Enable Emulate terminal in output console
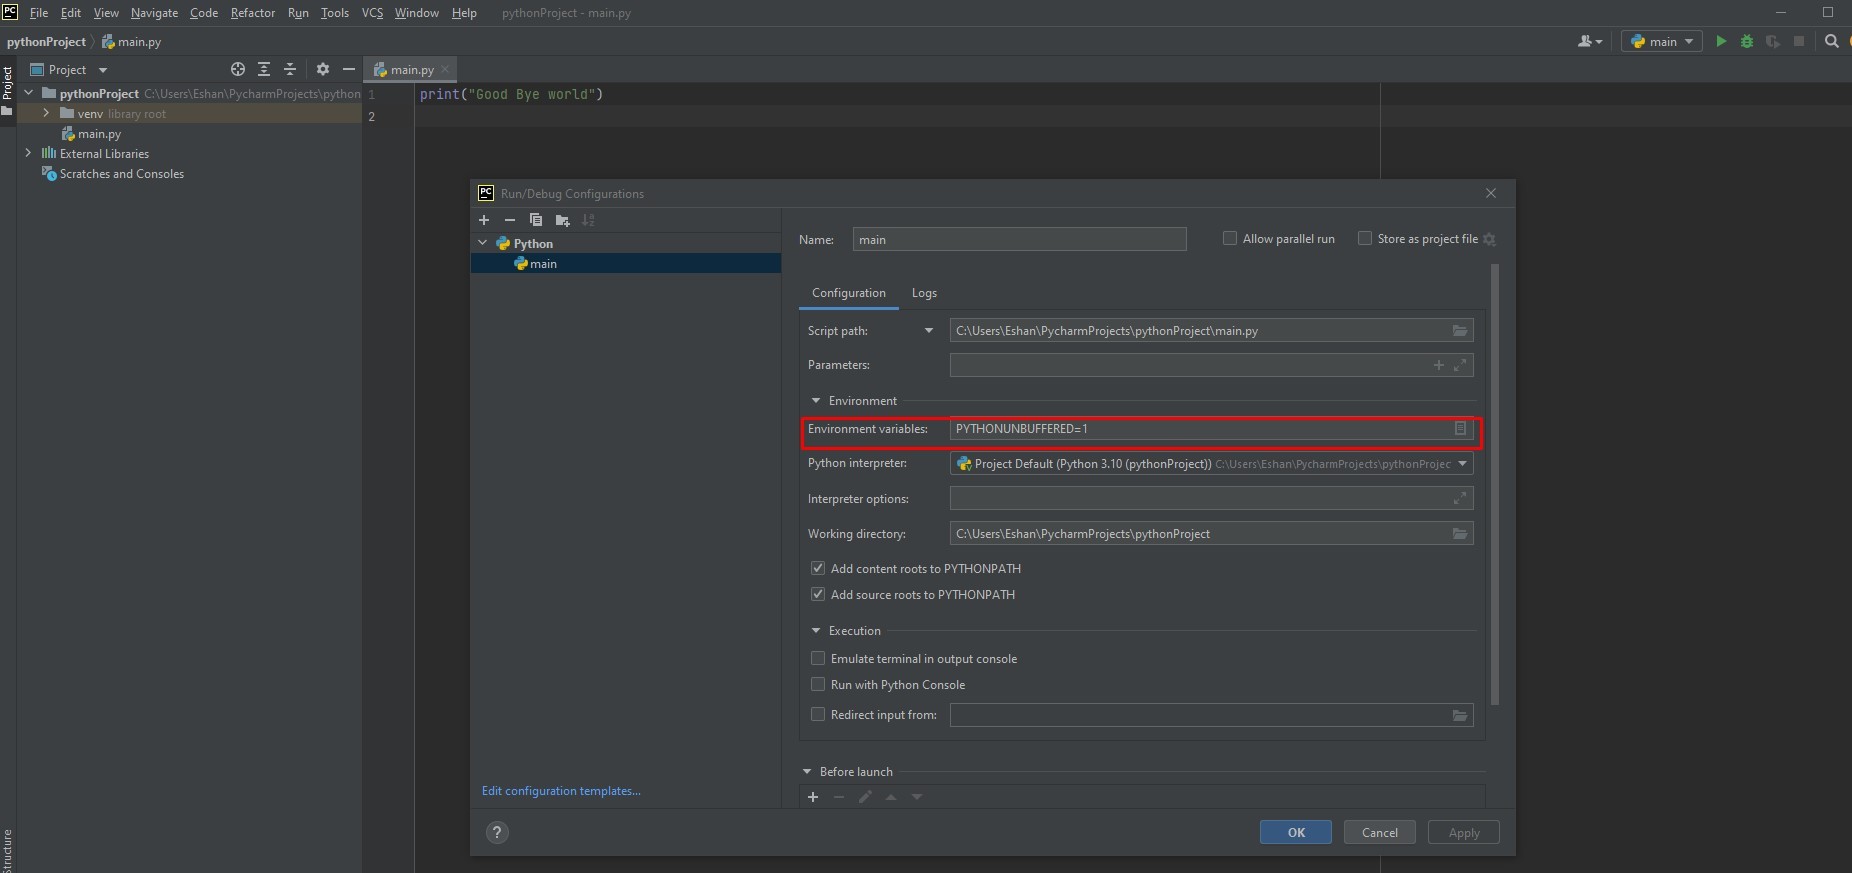This screenshot has height=873, width=1852. [818, 658]
